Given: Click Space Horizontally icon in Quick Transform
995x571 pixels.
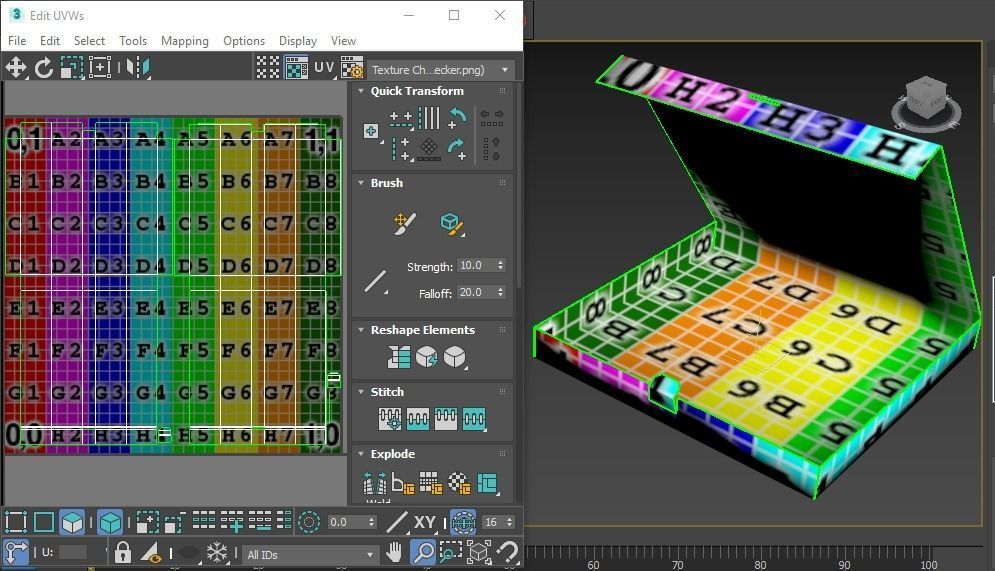Looking at the screenshot, I should coord(492,118).
